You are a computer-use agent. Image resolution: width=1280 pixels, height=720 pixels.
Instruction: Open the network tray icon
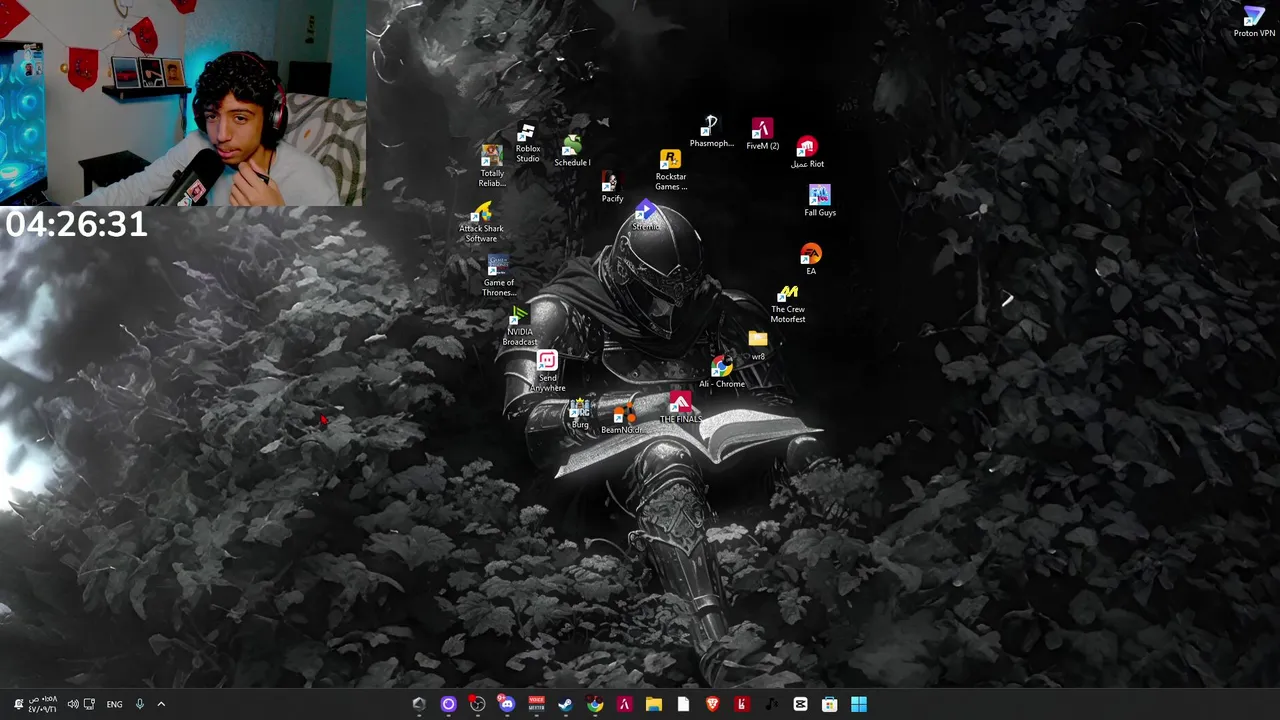coord(89,704)
